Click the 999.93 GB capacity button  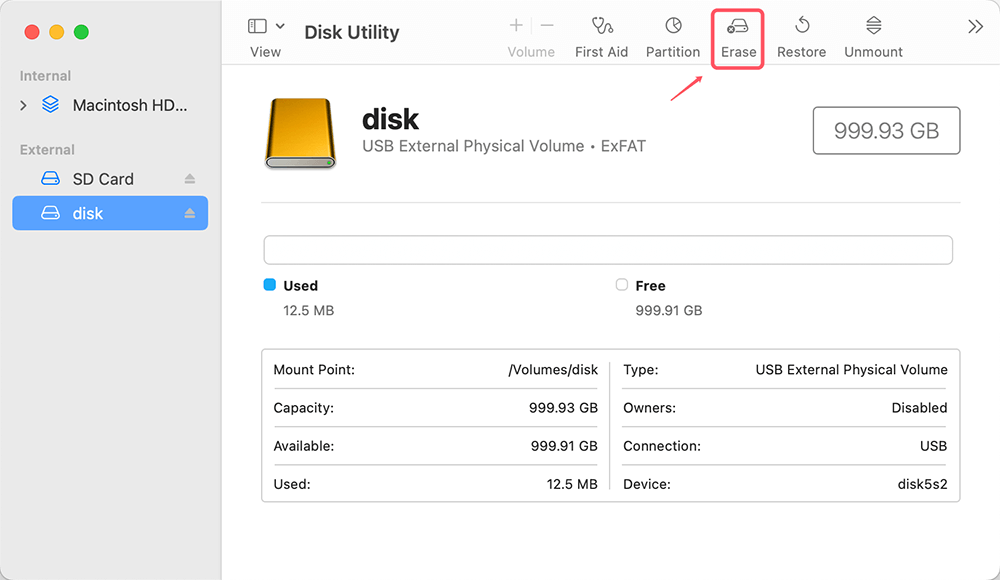point(886,130)
